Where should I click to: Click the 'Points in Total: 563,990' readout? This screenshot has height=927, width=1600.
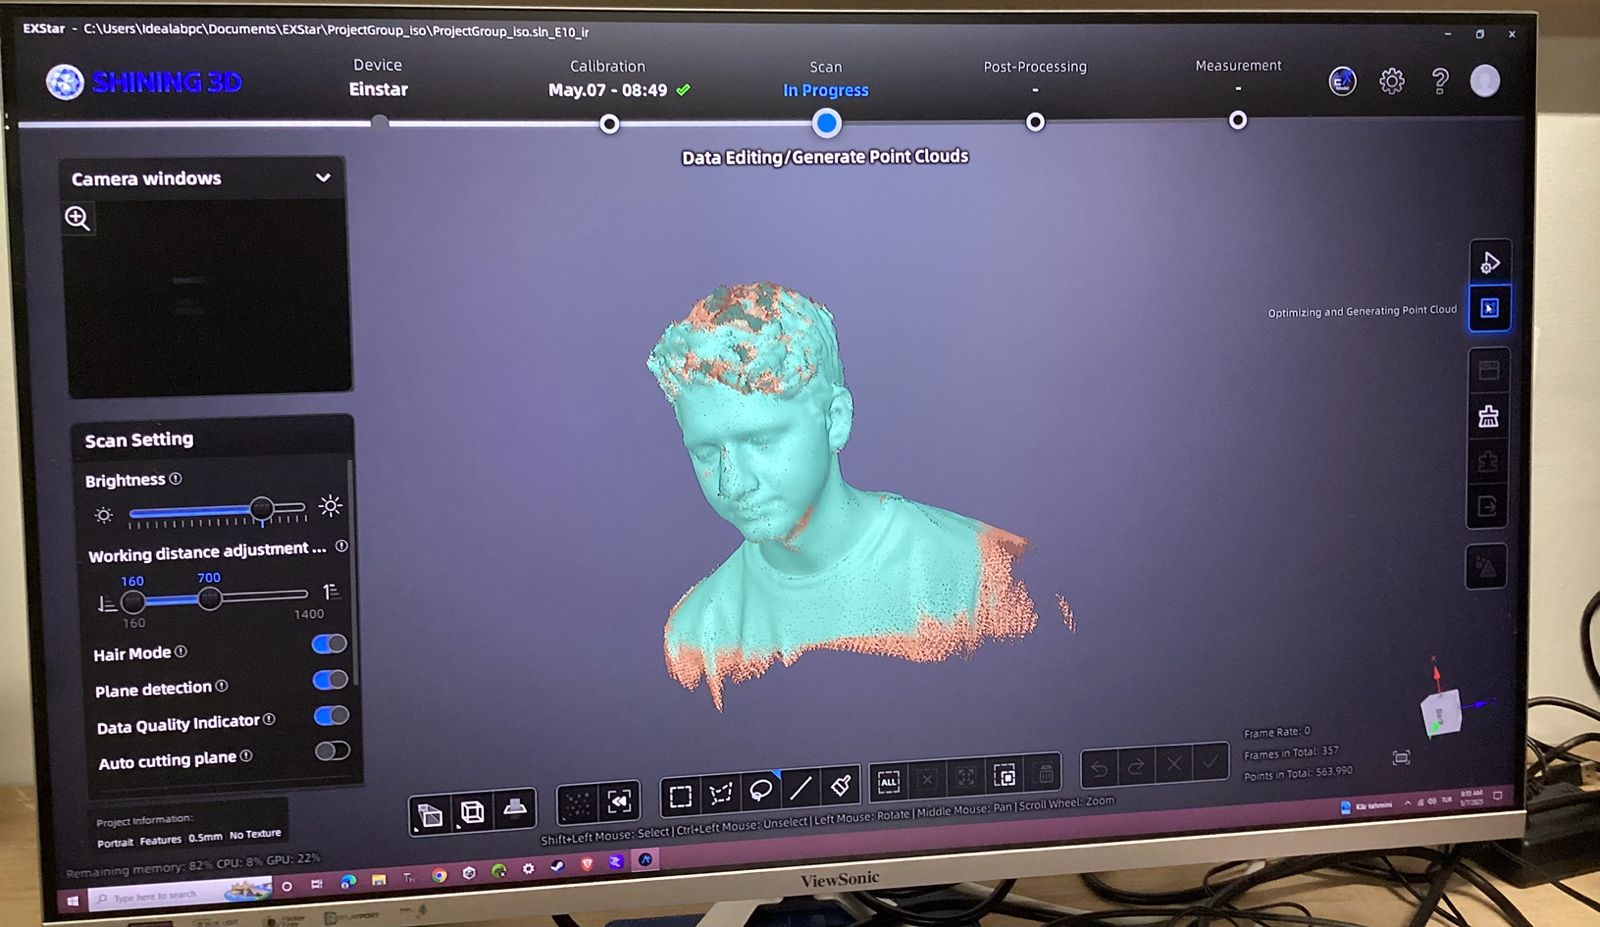click(1298, 773)
